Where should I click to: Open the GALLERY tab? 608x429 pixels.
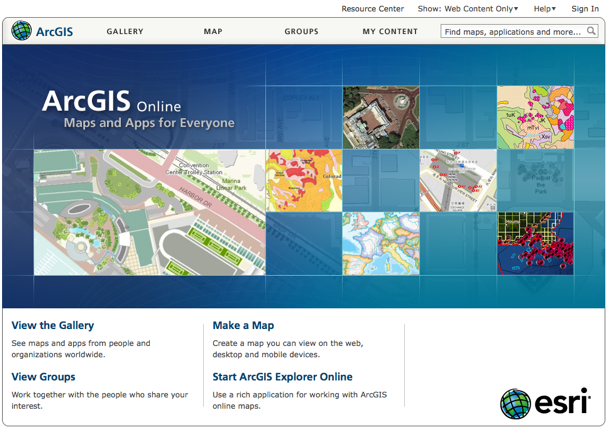(125, 31)
